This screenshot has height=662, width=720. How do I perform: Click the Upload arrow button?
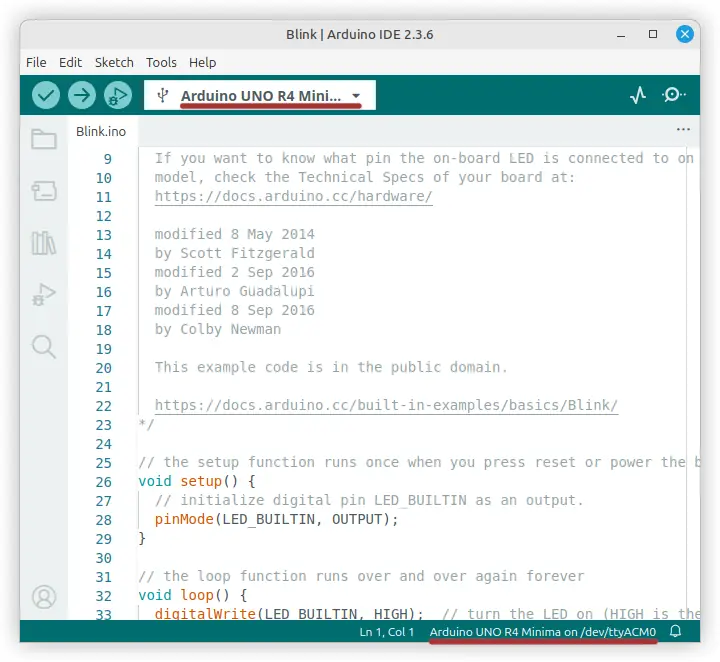82,95
